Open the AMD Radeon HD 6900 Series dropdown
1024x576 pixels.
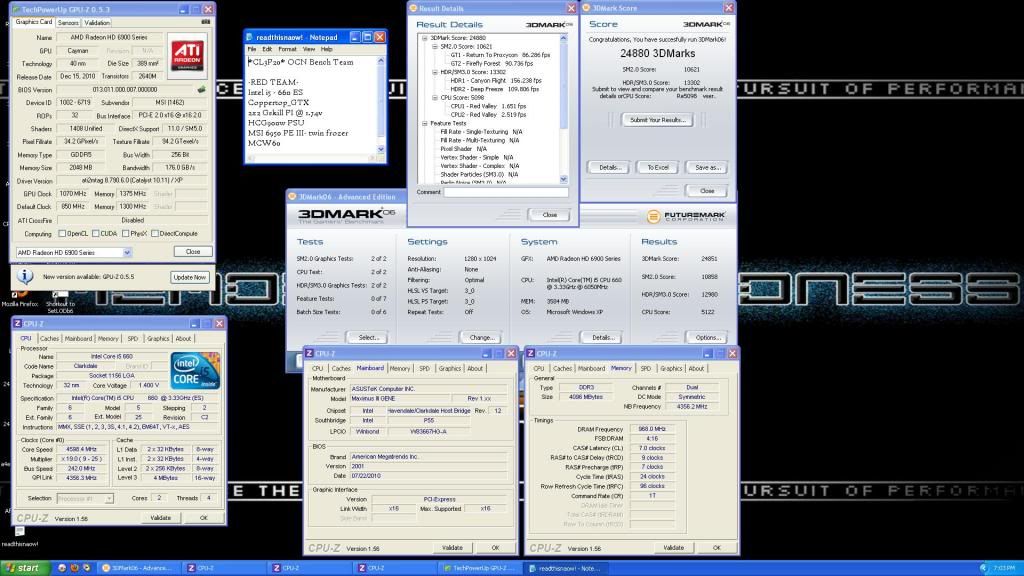coord(71,252)
